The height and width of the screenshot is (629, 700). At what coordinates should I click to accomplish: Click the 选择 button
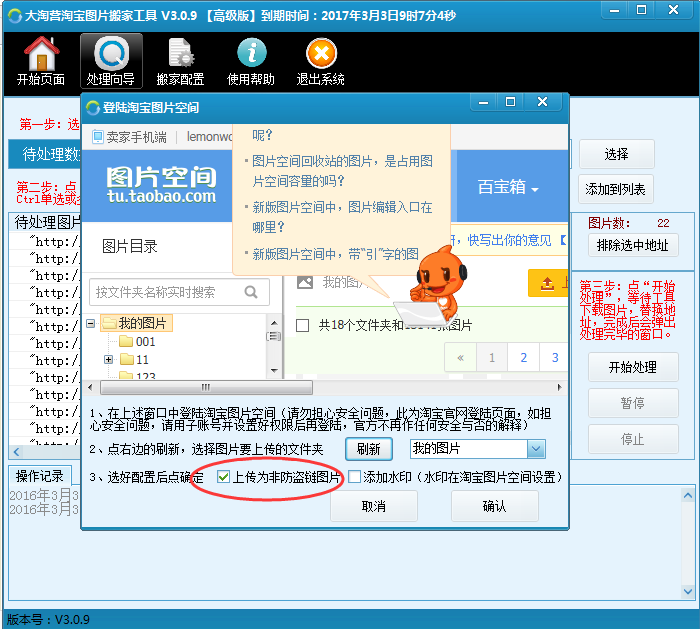(x=617, y=154)
